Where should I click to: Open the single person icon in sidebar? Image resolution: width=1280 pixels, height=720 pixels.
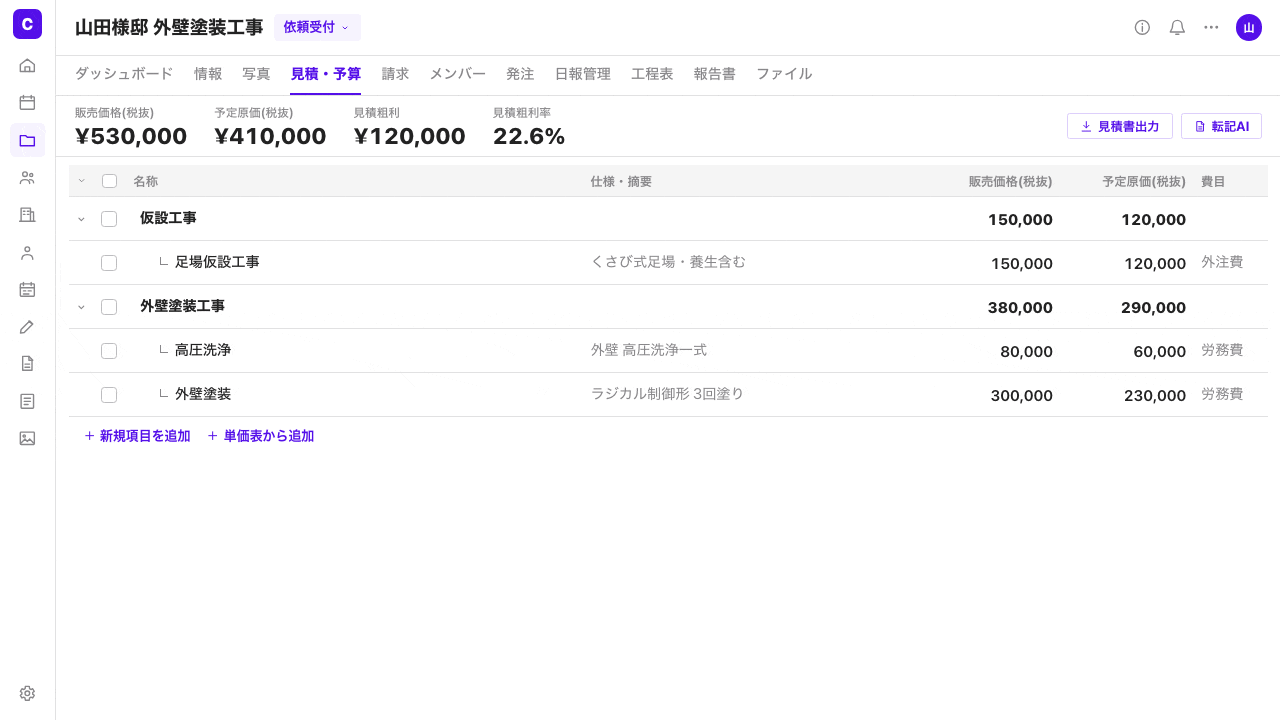click(27, 252)
